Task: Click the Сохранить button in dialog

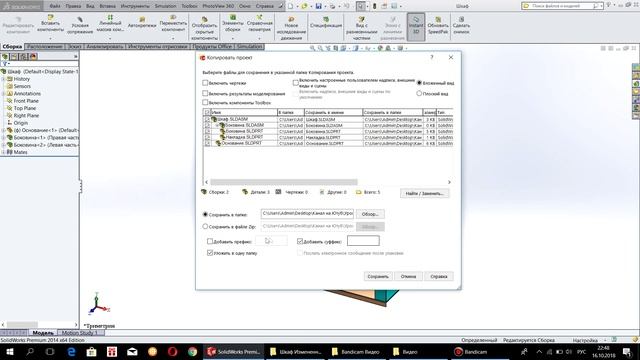Action: [x=378, y=276]
